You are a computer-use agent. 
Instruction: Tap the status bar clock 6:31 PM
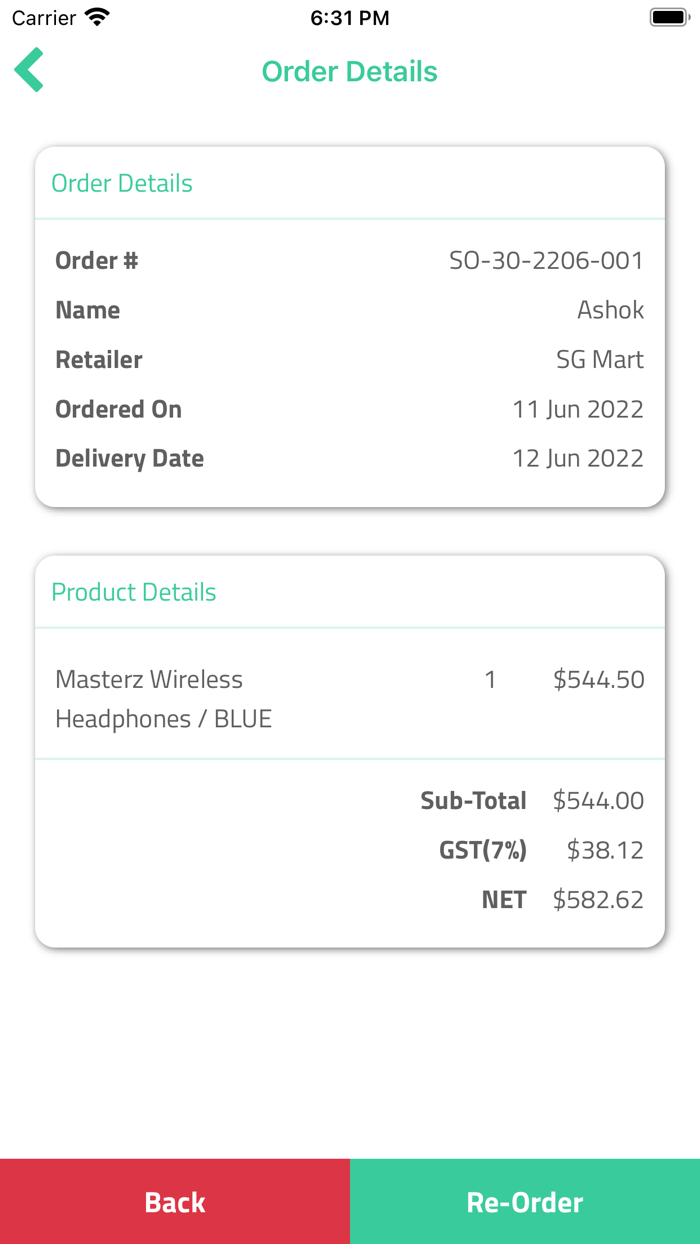(349, 18)
